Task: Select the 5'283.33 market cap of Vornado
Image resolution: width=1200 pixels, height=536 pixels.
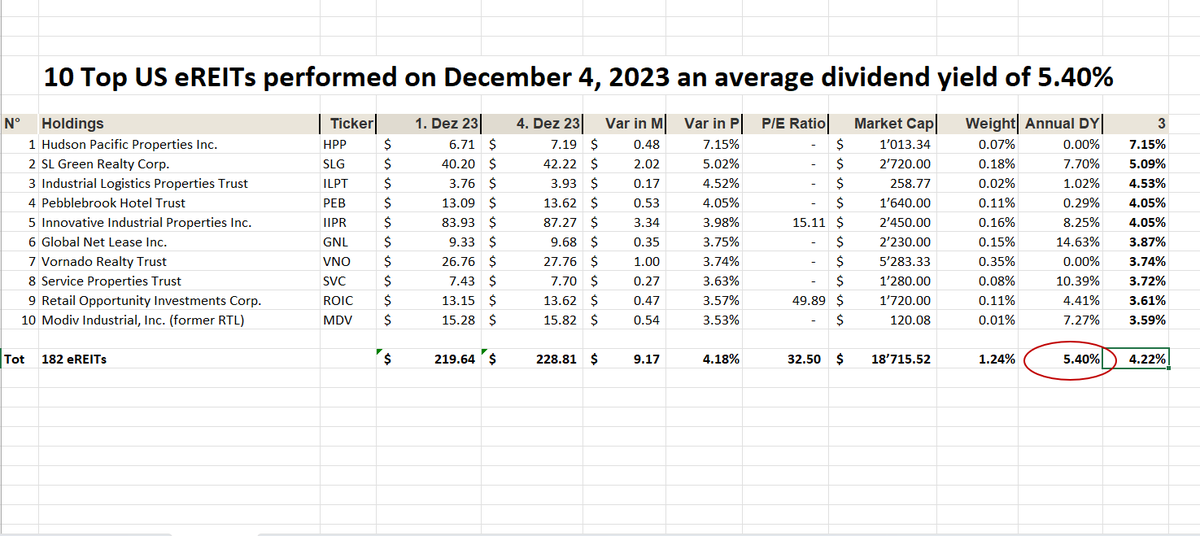Action: pyautogui.click(x=906, y=262)
